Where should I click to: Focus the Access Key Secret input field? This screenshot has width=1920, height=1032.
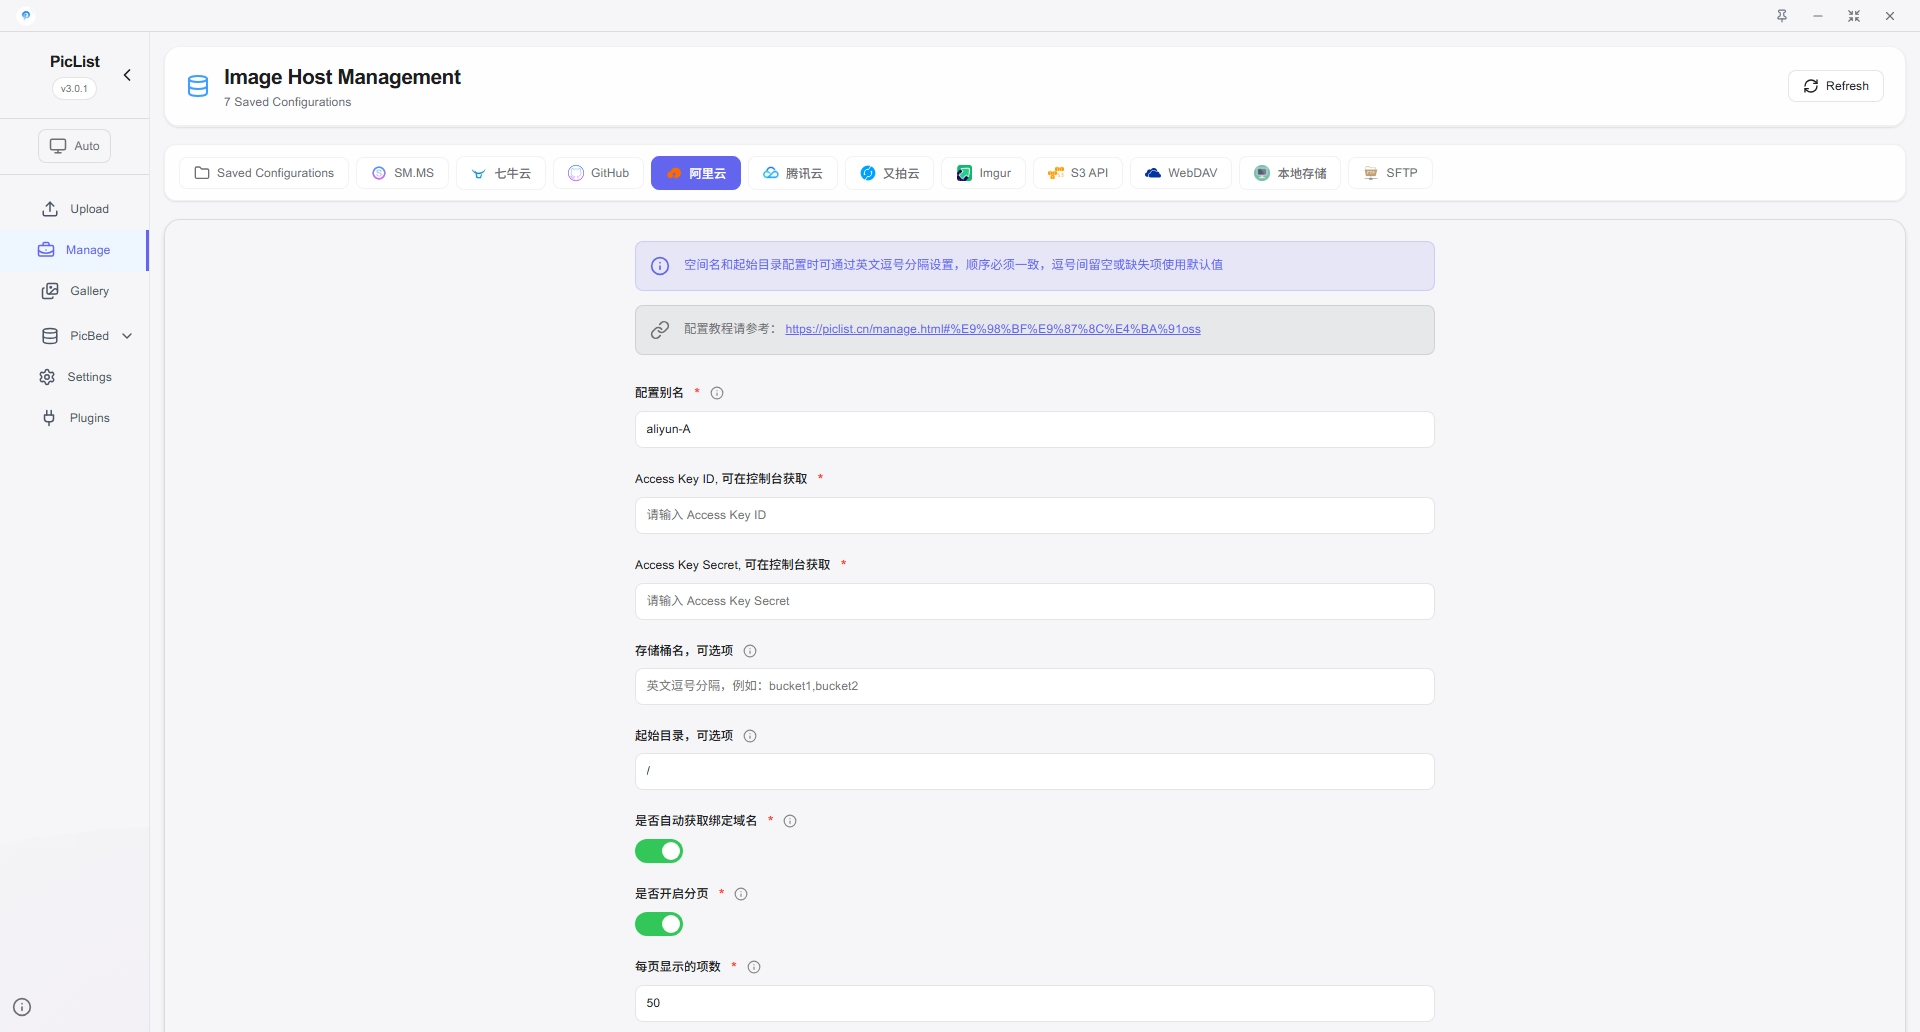click(1034, 601)
